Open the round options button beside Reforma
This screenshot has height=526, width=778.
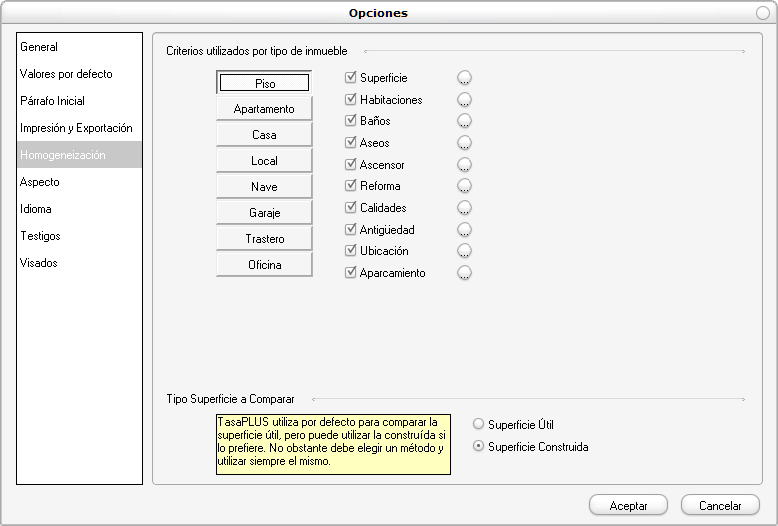(464, 186)
